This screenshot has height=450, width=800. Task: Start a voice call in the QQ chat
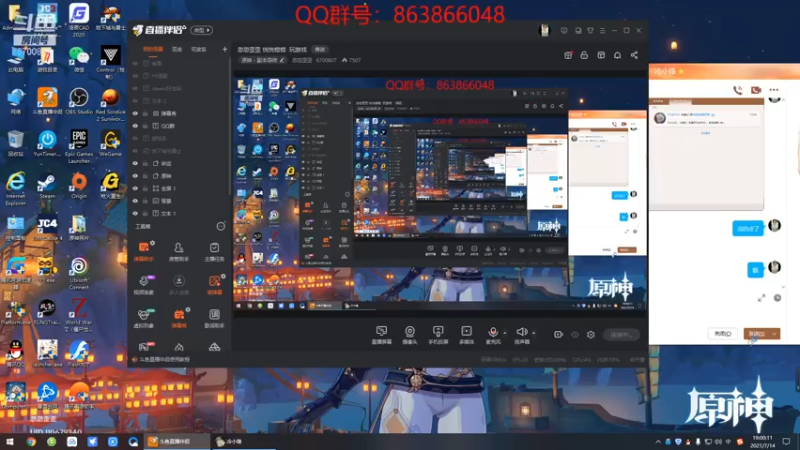tap(738, 90)
